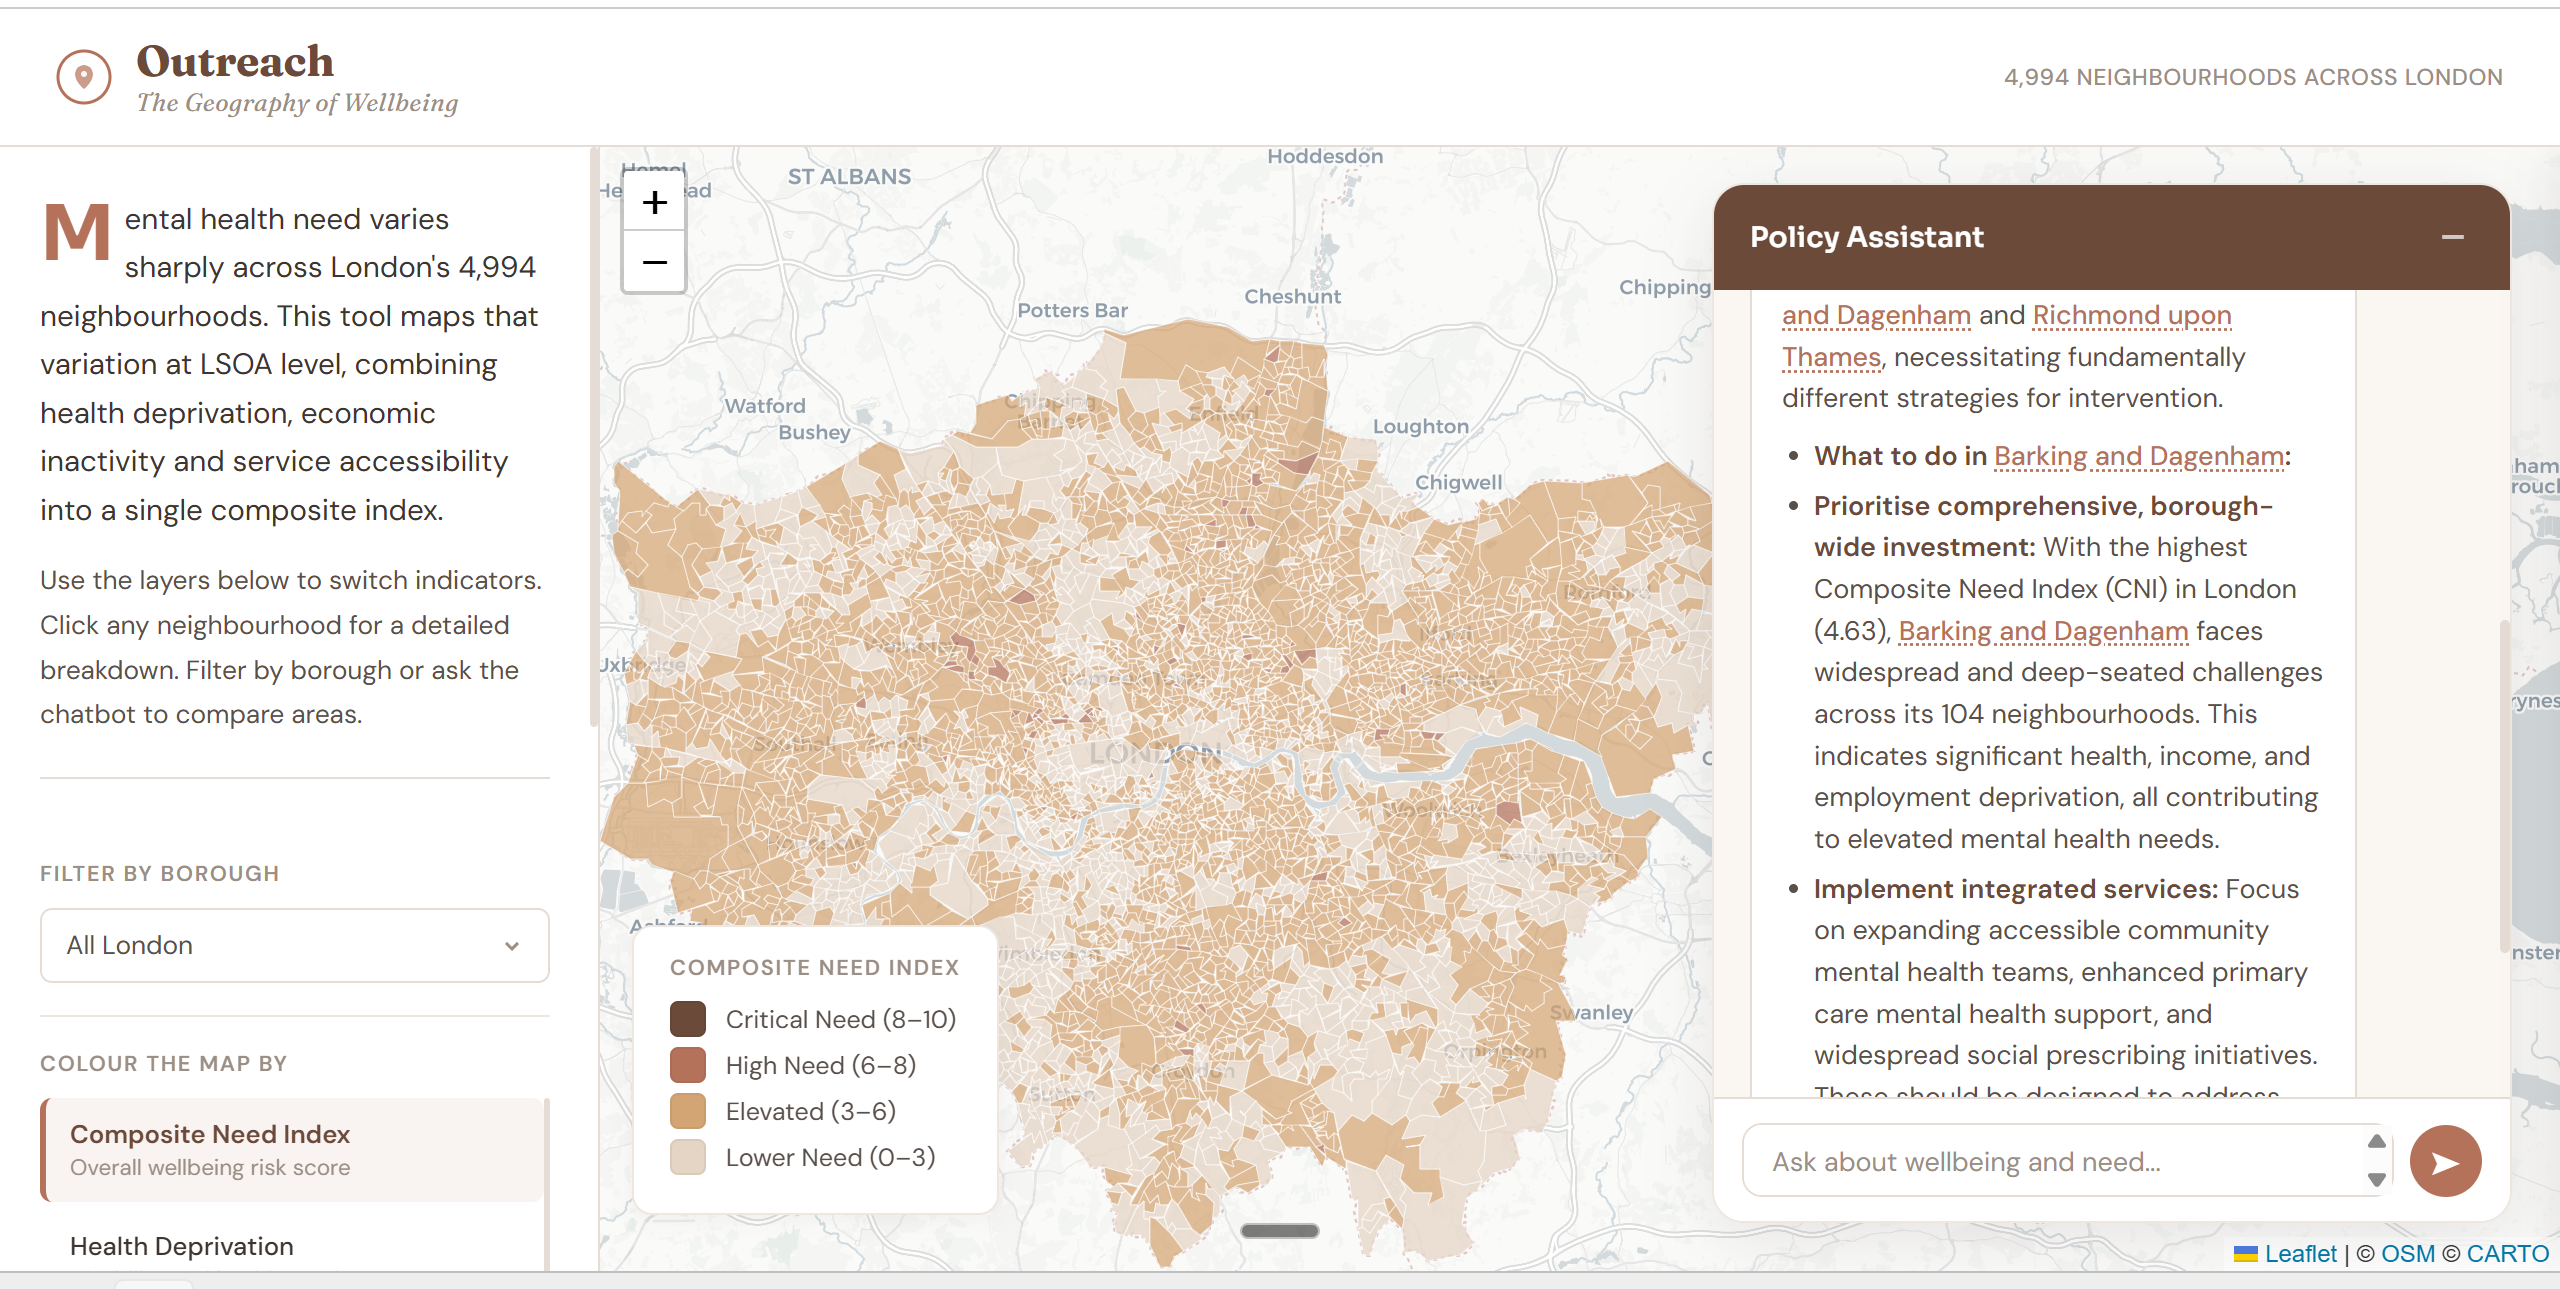
Task: Send the chatbot message
Action: pyautogui.click(x=2444, y=1161)
